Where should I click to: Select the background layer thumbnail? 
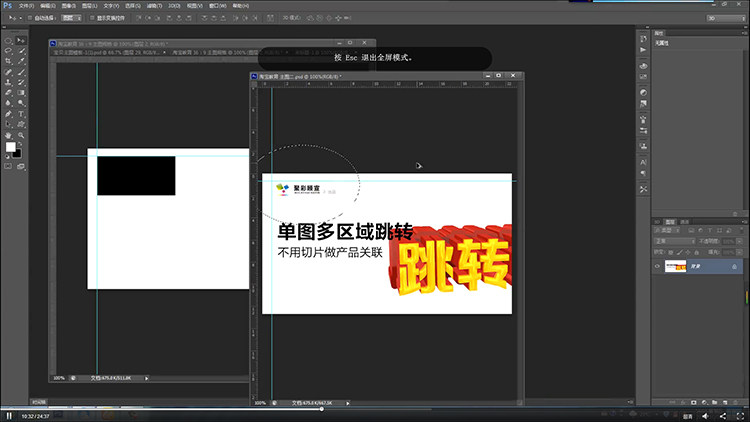click(x=675, y=267)
